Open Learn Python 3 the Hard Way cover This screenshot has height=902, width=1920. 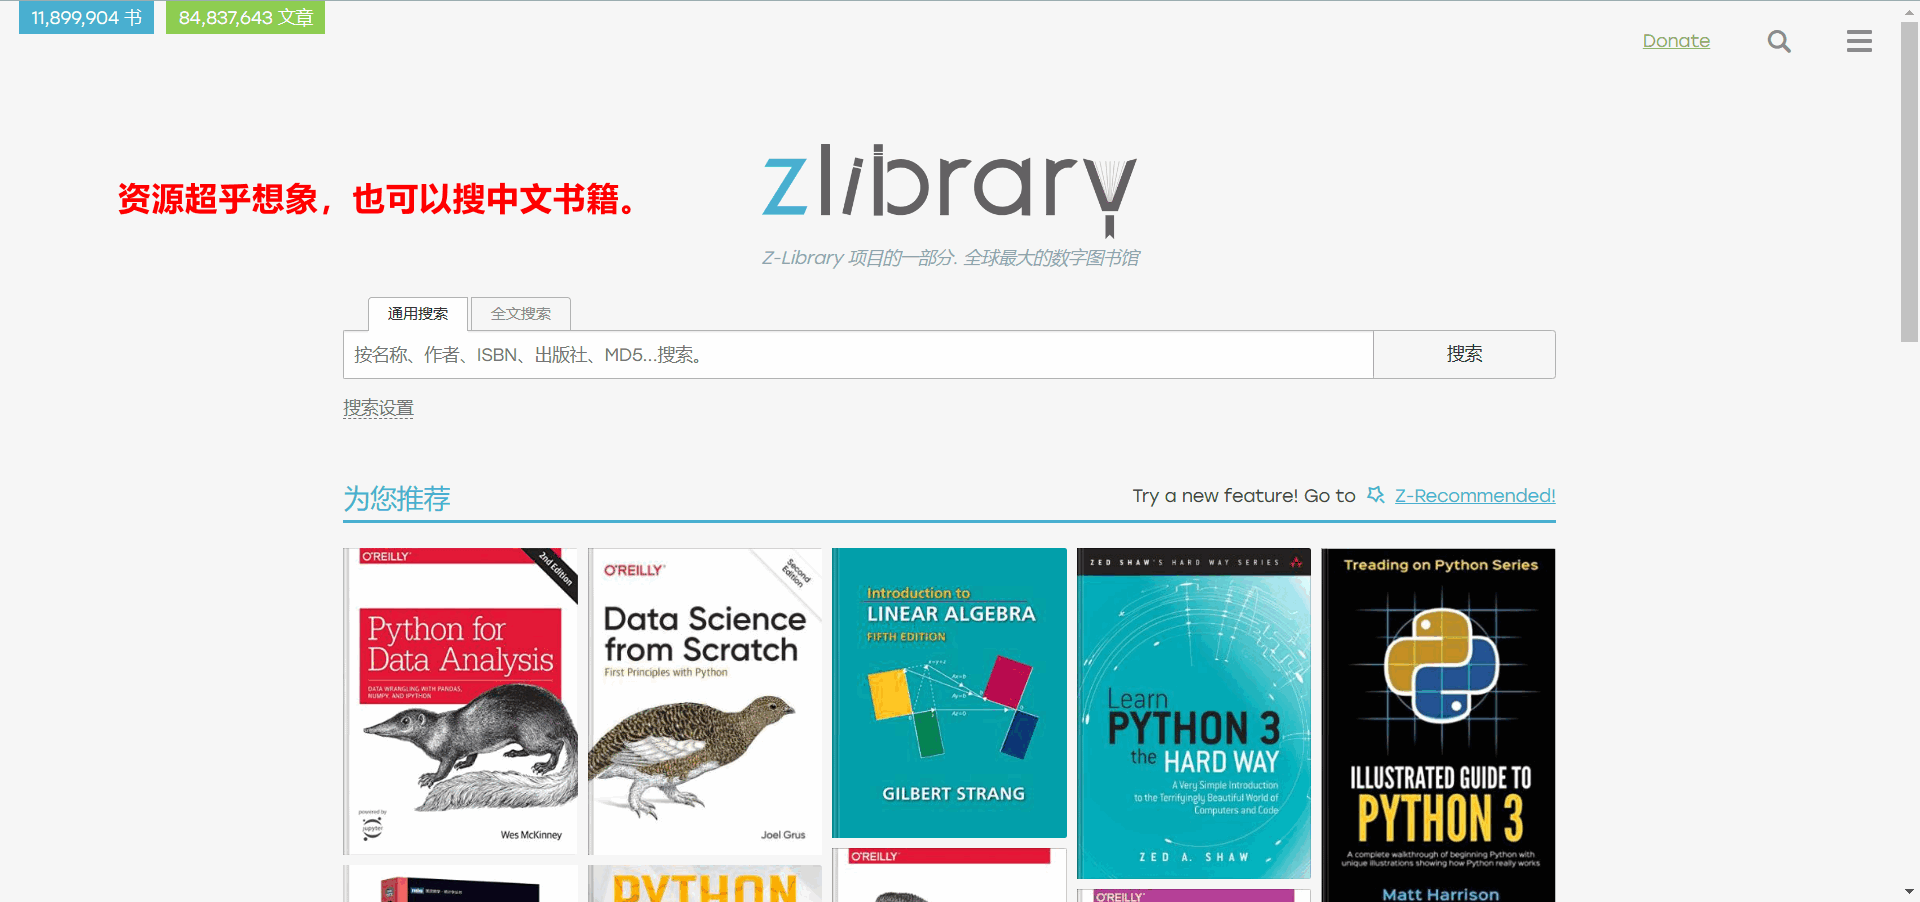[x=1194, y=714]
